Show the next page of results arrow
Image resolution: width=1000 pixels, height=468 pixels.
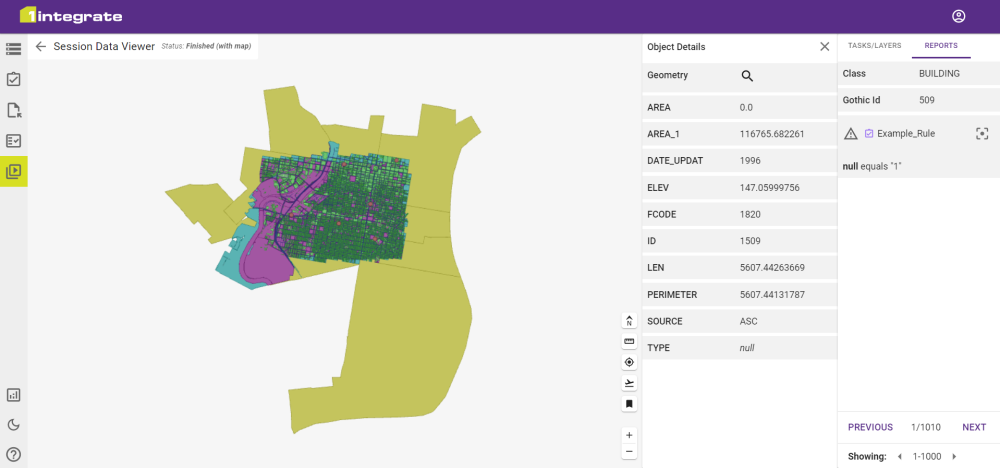point(954,457)
